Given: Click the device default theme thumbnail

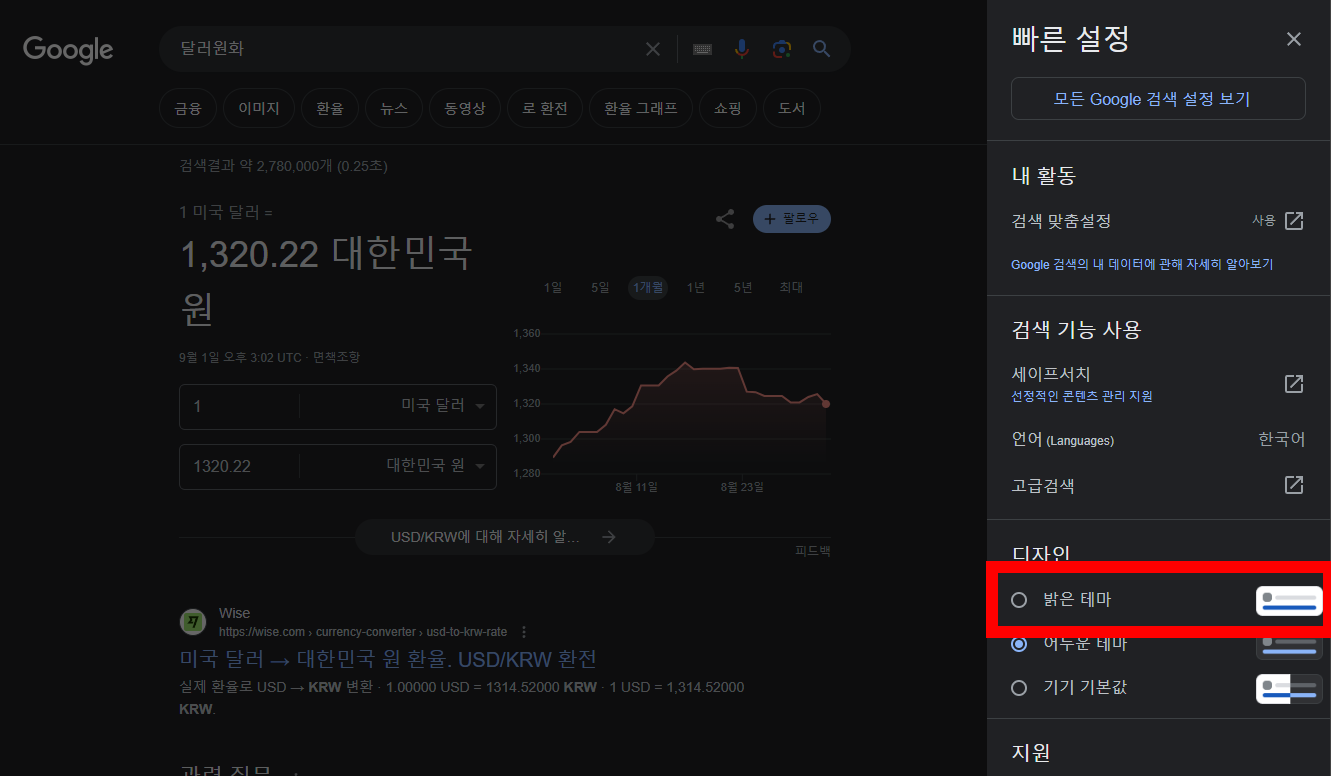Looking at the screenshot, I should [1289, 689].
